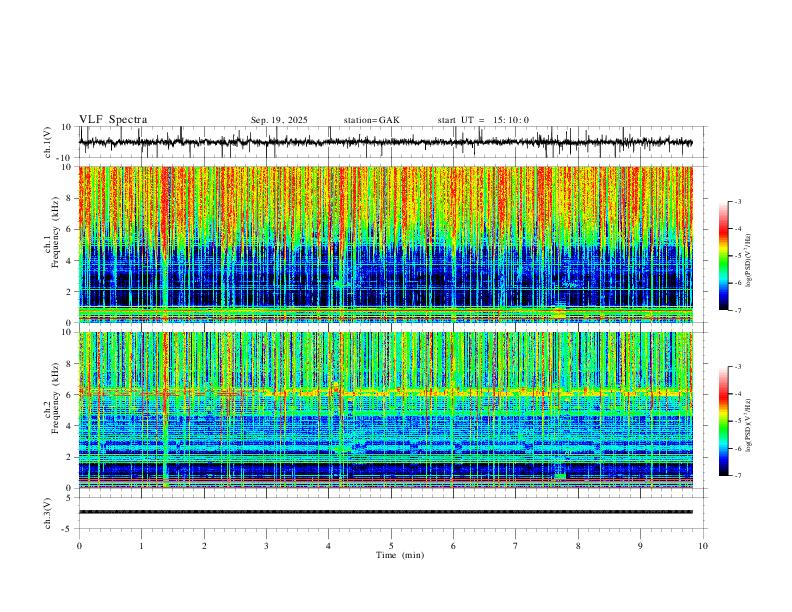Click time axis tick label "7"
This screenshot has height=612, width=792.
[516, 546]
